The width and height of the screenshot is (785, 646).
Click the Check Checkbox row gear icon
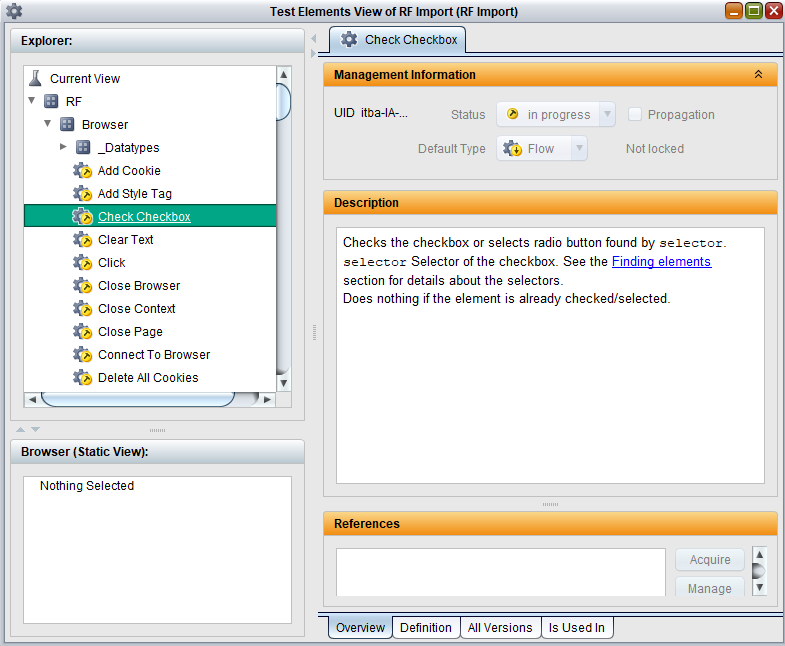pyautogui.click(x=83, y=217)
